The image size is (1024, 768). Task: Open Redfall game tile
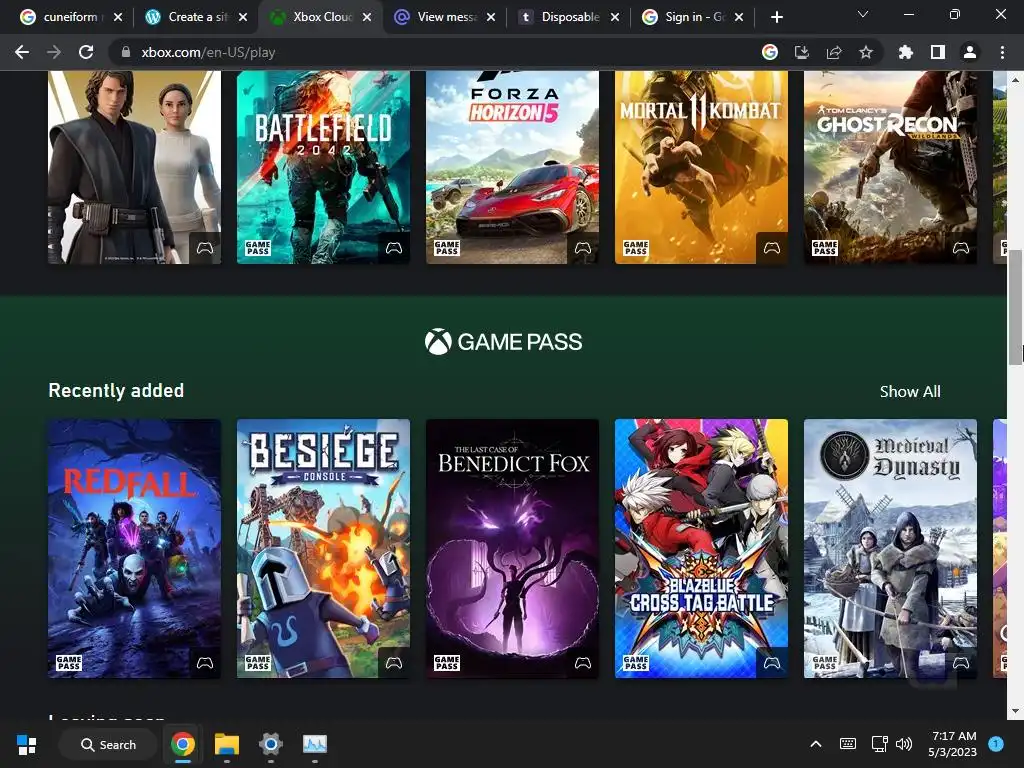coord(135,549)
